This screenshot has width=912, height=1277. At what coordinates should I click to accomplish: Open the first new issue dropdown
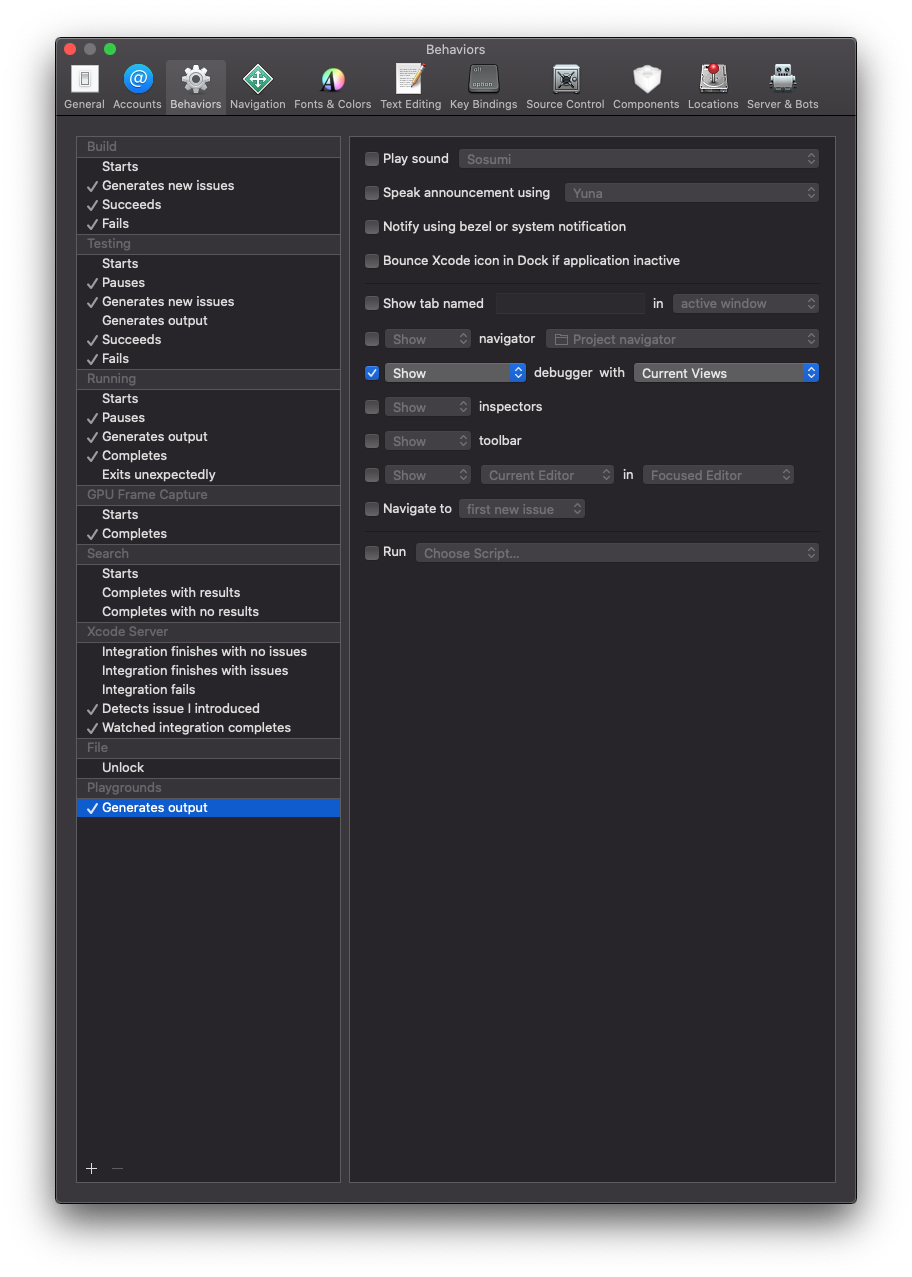pyautogui.click(x=522, y=509)
